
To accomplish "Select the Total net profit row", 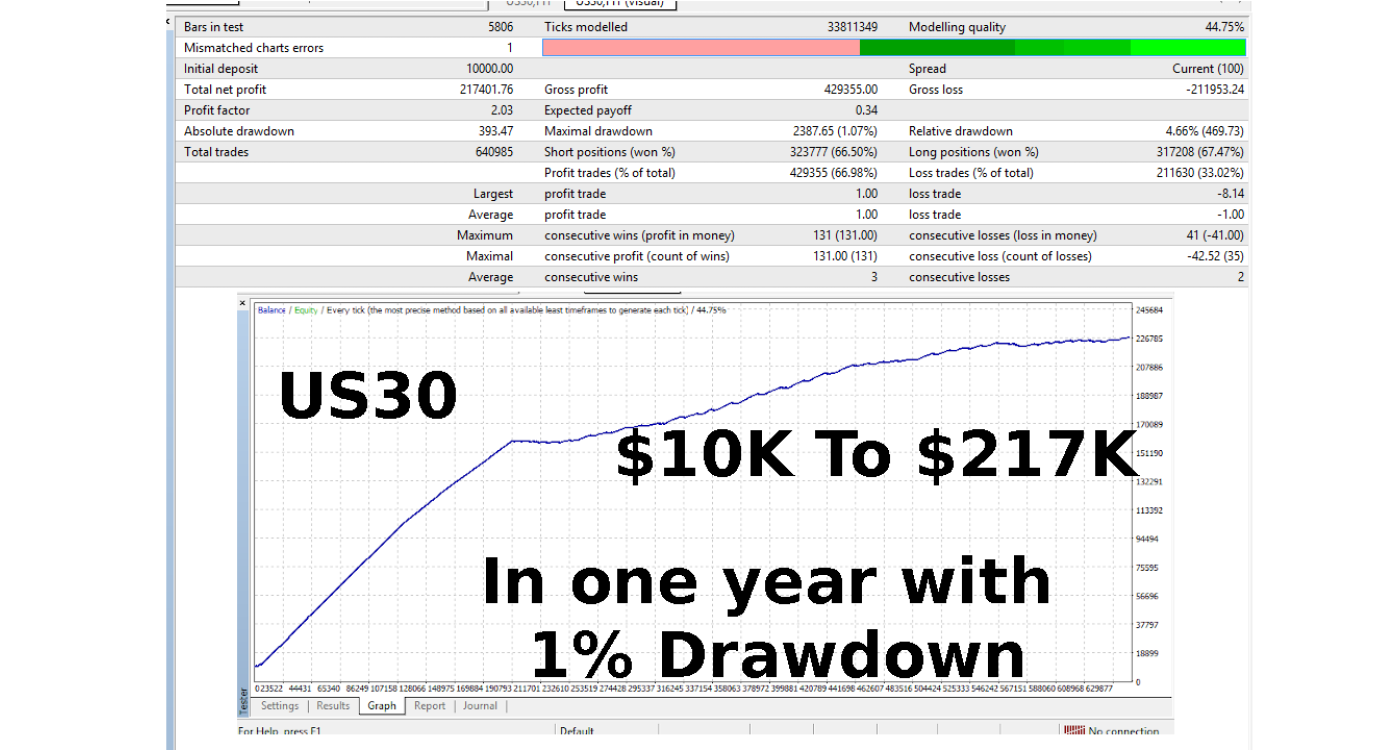I will click(x=225, y=90).
